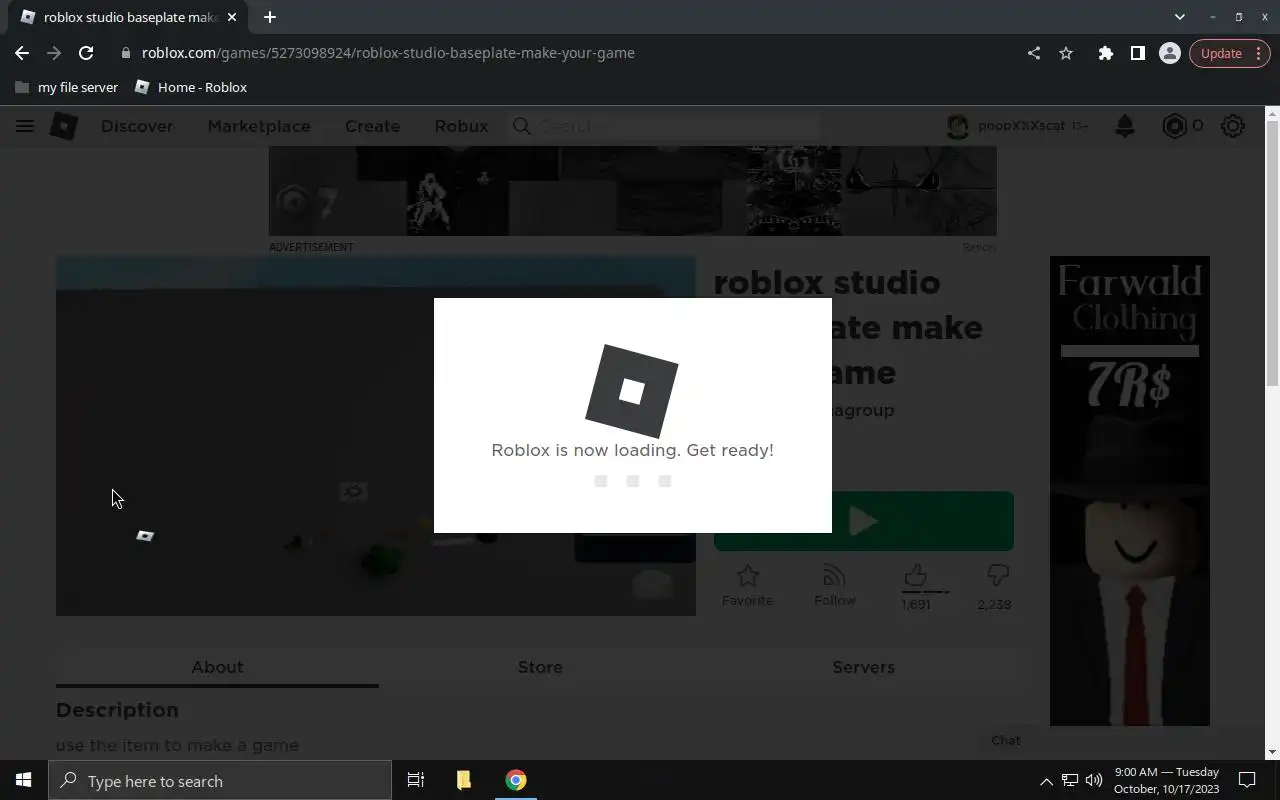Open Task View on the taskbar
This screenshot has height=800, width=1280.
pyautogui.click(x=416, y=780)
